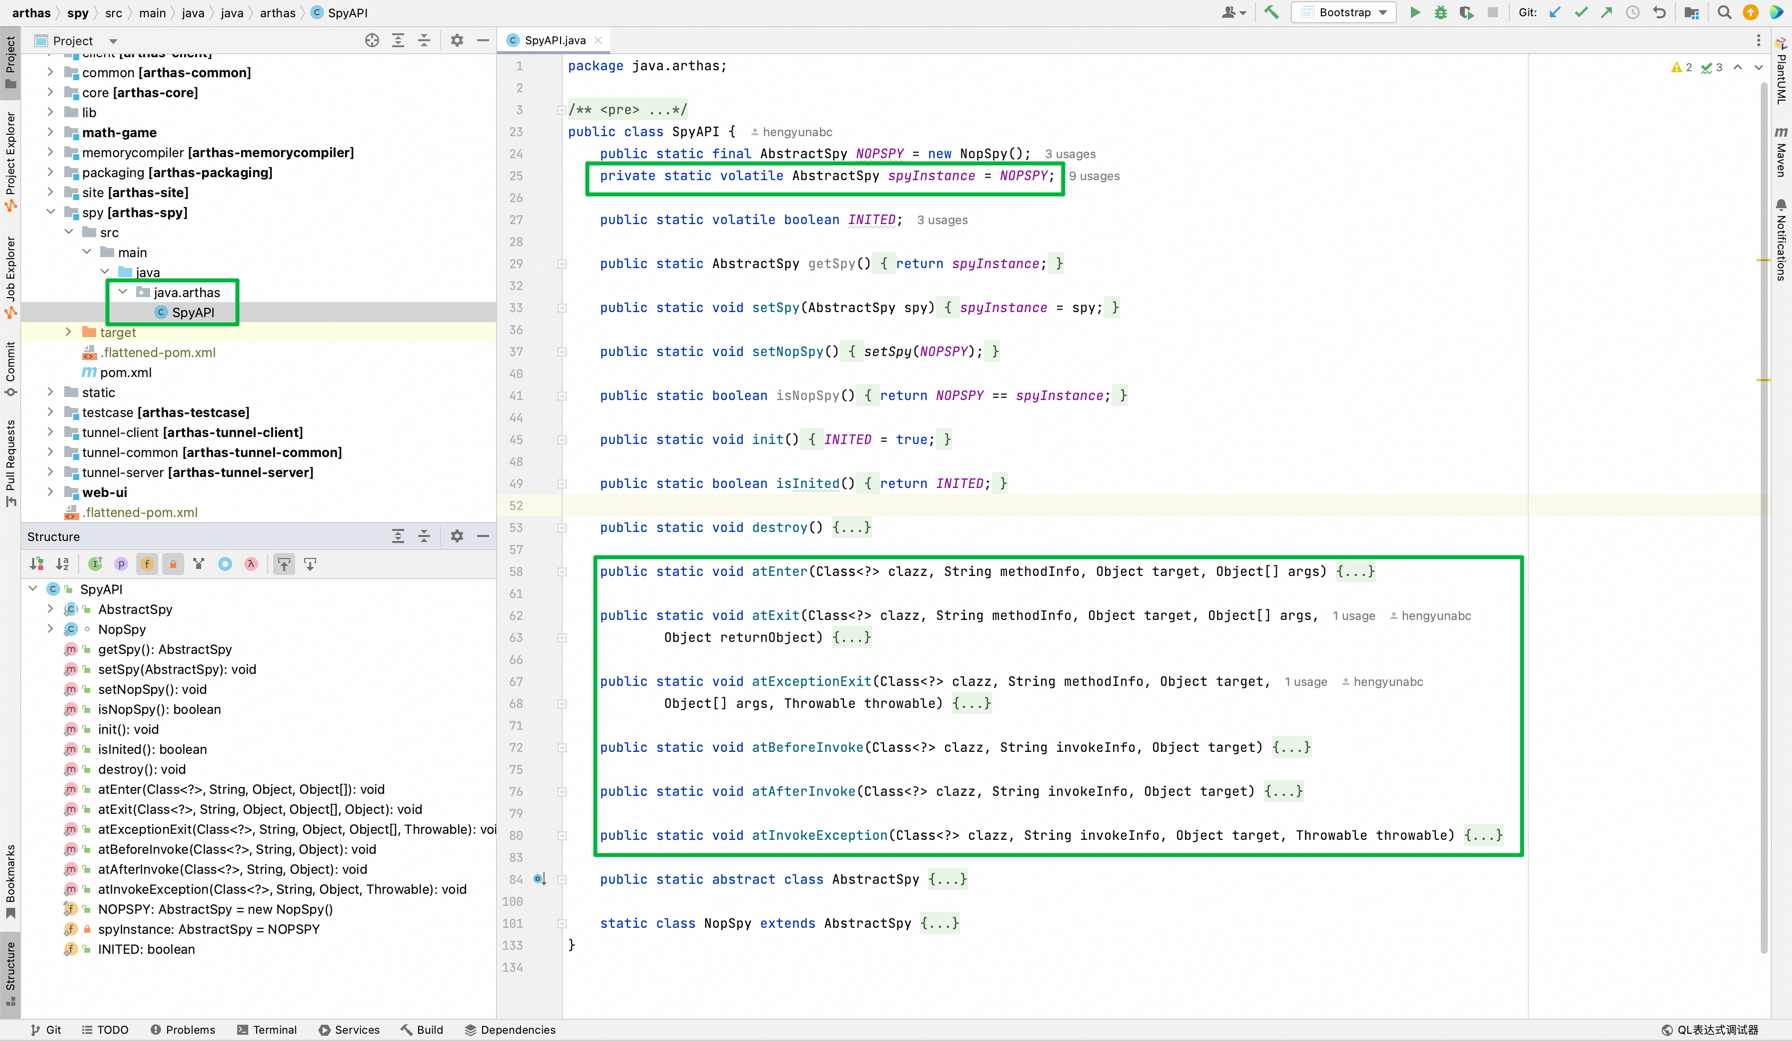The height and width of the screenshot is (1041, 1792).
Task: Toggle Sort Alphabetically in Structure
Action: pos(63,564)
